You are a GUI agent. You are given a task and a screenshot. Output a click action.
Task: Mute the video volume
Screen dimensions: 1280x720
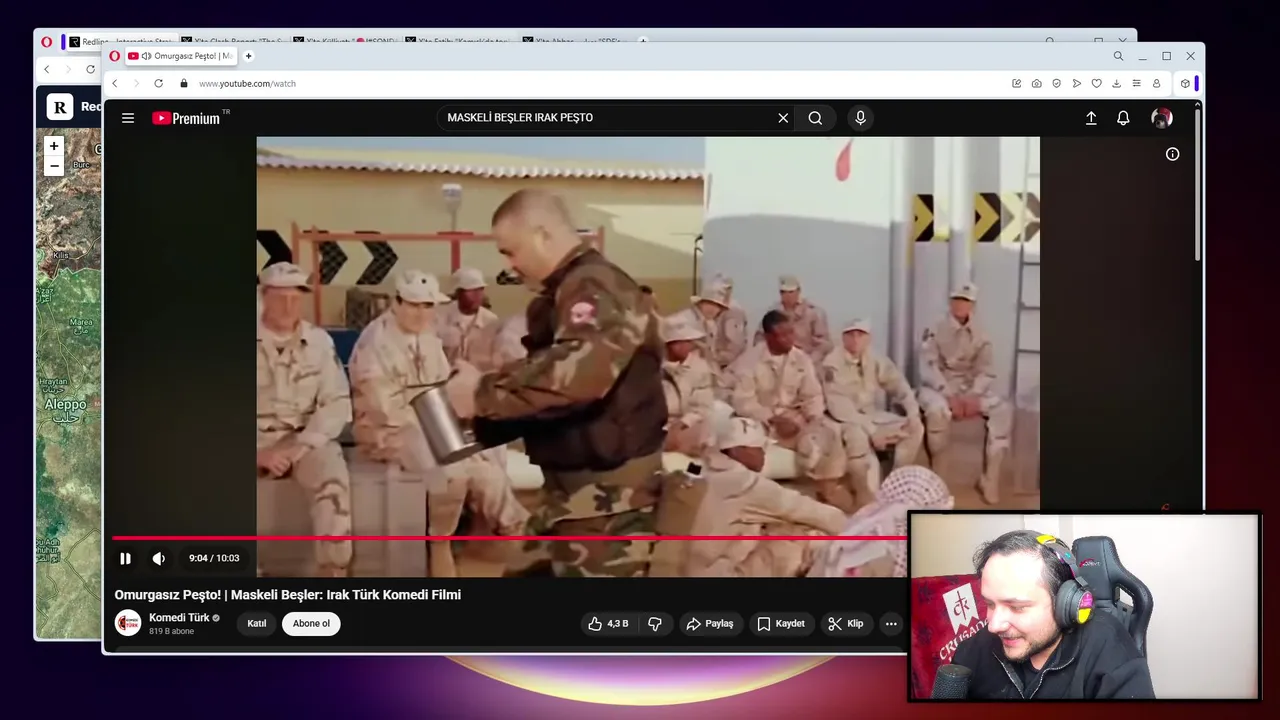[158, 558]
